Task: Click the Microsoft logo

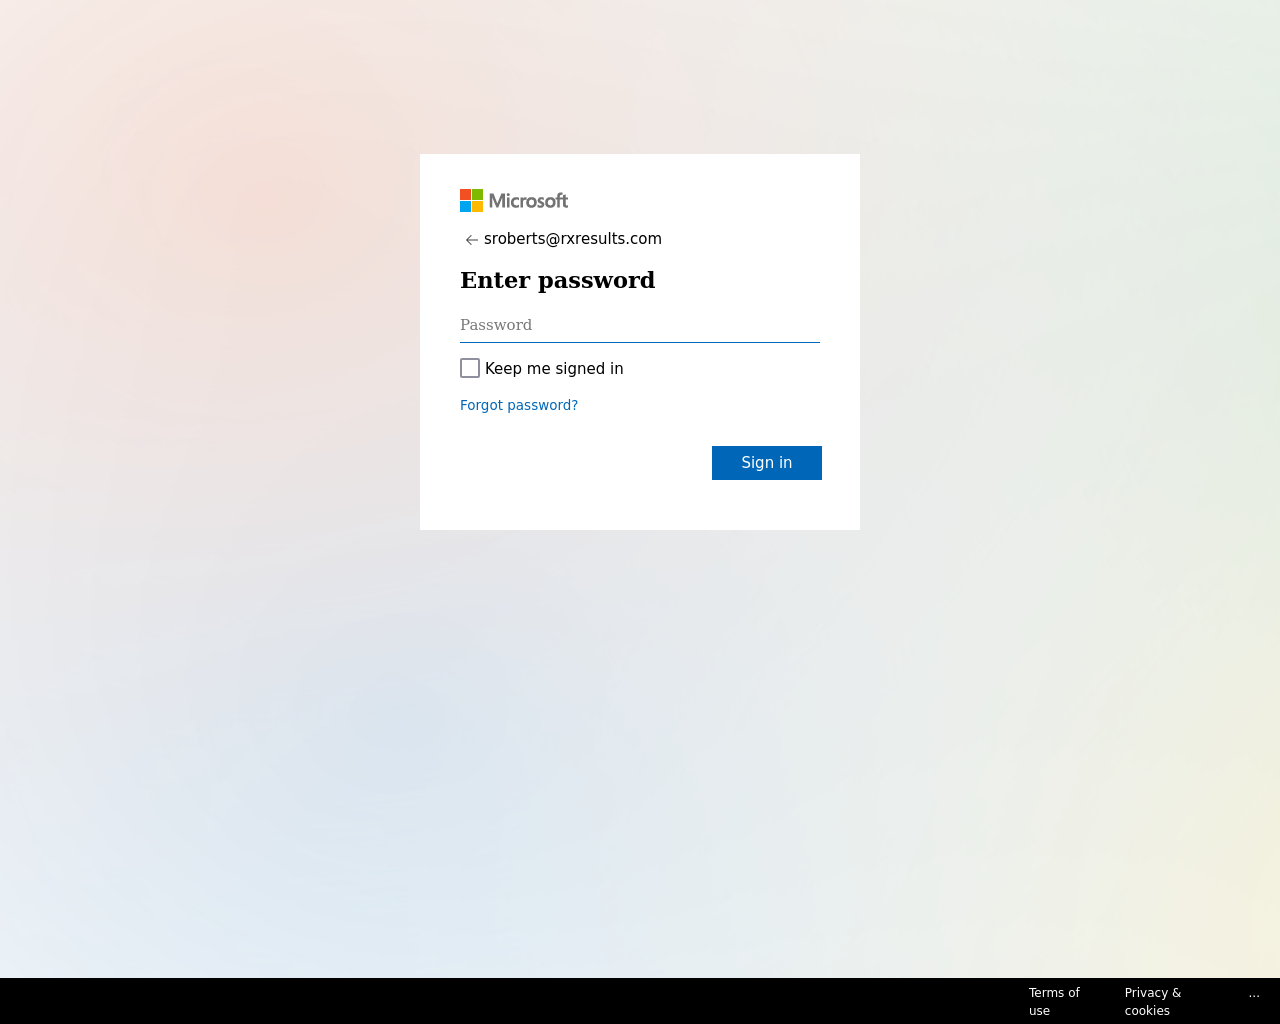Action: pyautogui.click(x=514, y=201)
